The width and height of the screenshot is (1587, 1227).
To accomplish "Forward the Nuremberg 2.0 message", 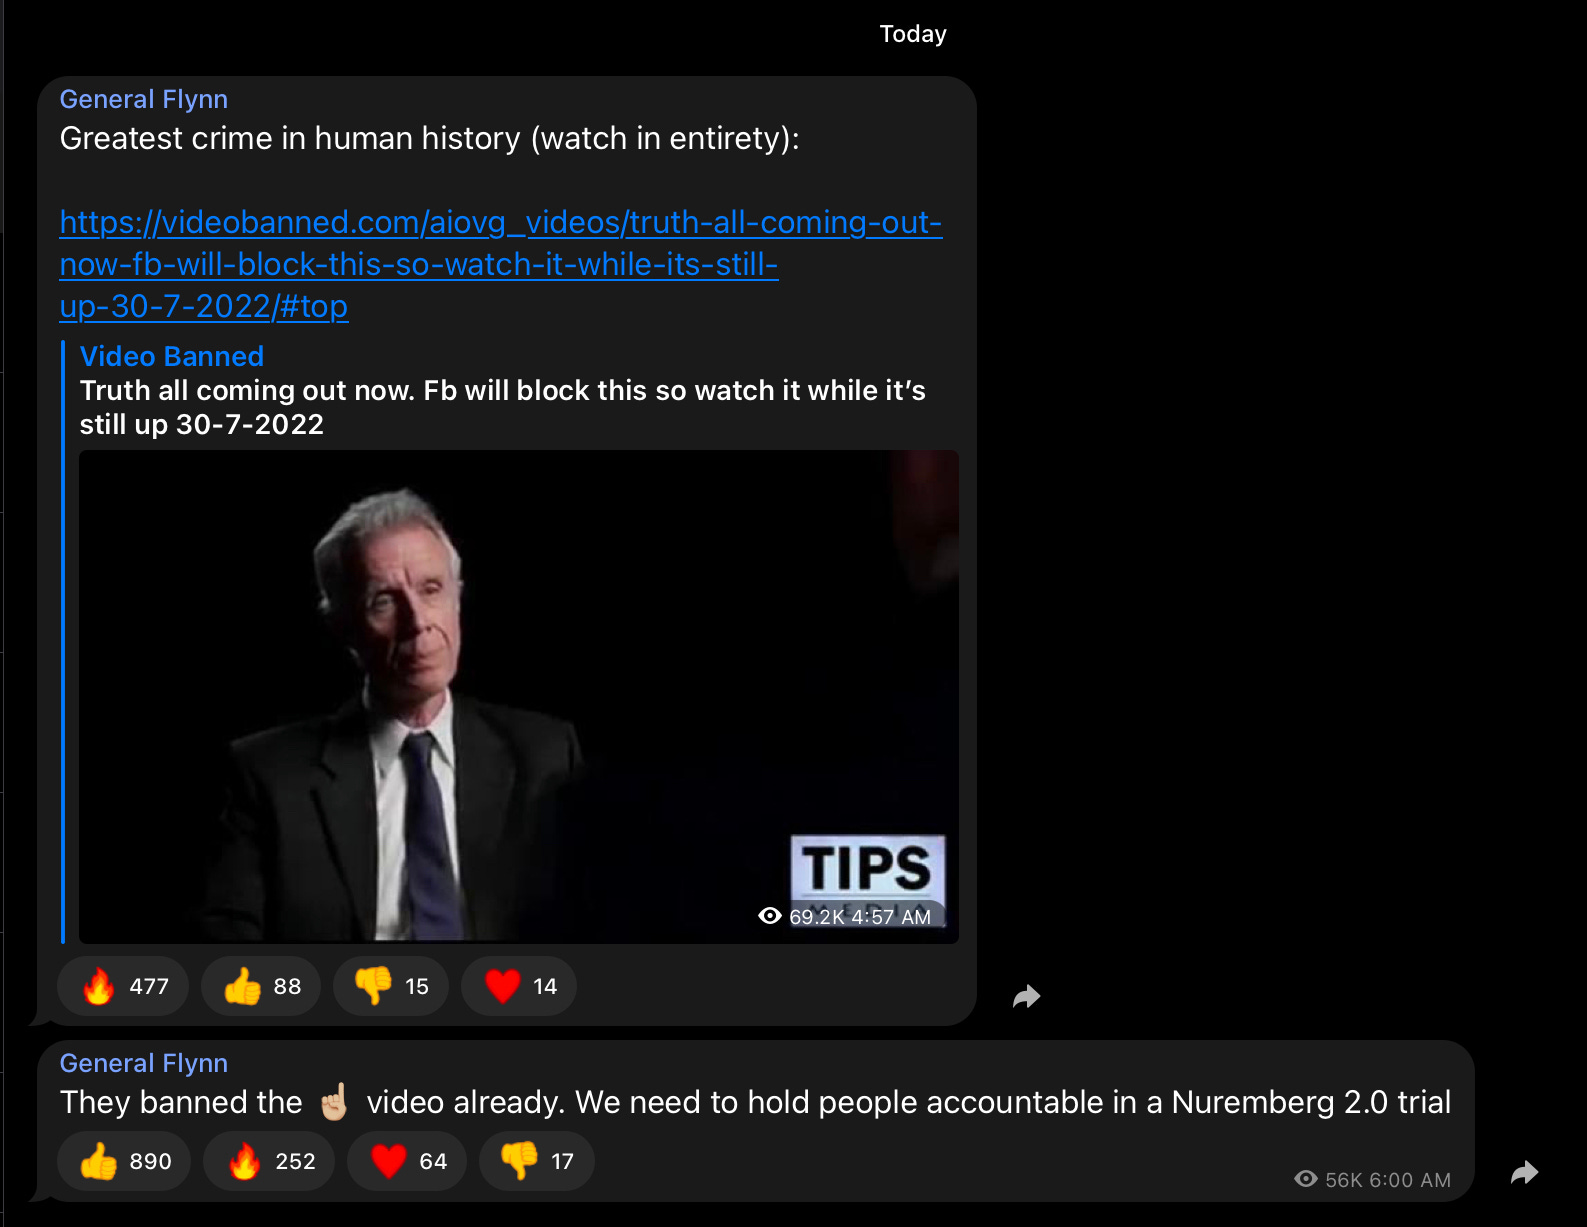I will coord(1525,1172).
